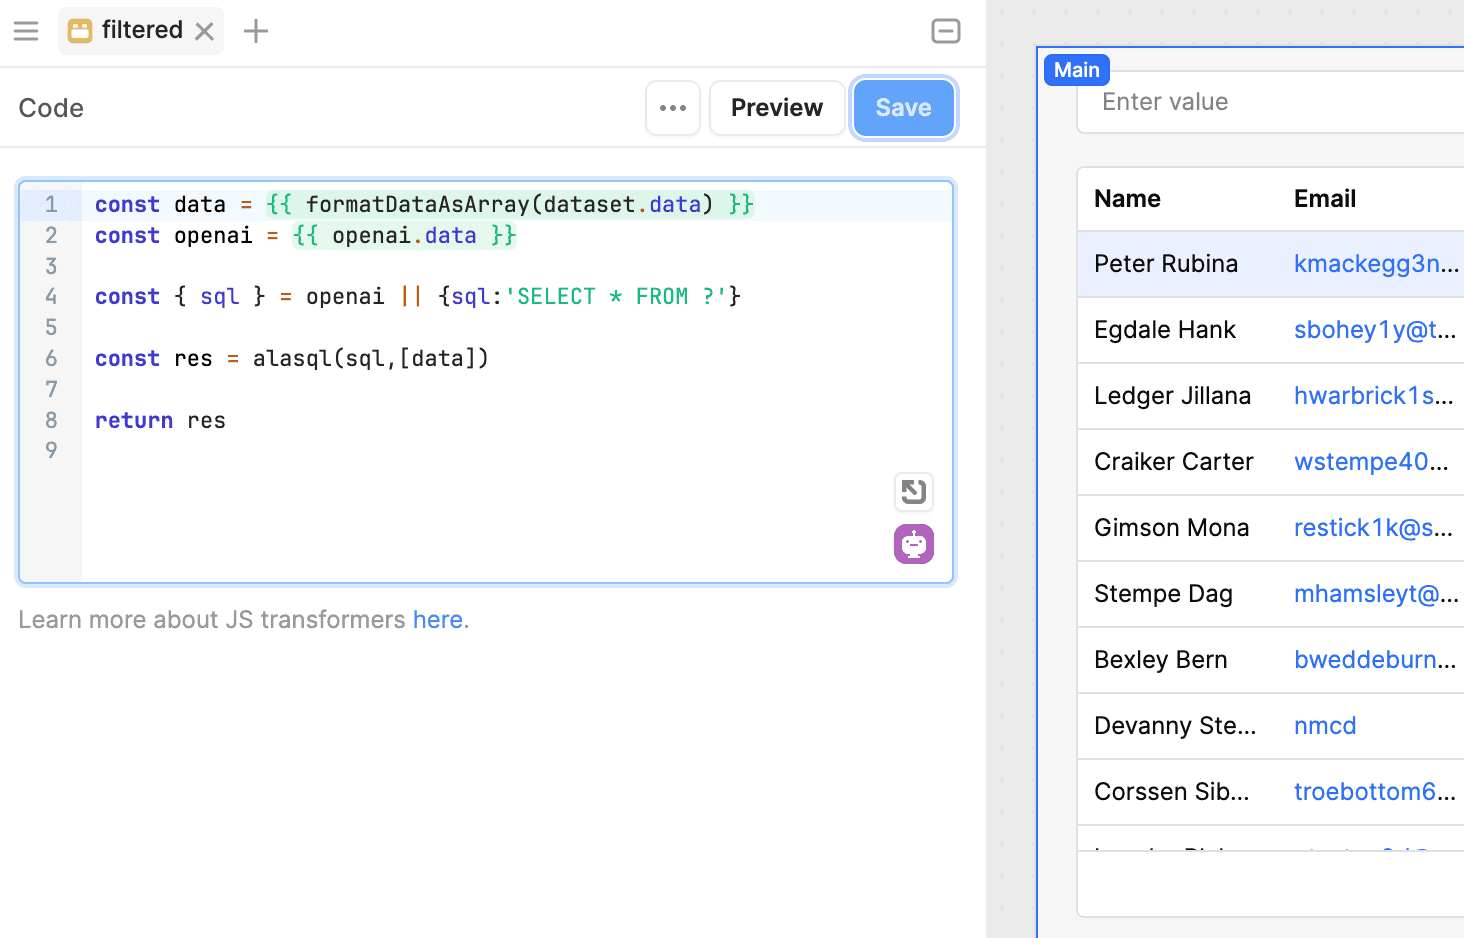Select the Main container label
This screenshot has height=938, width=1464.
click(x=1076, y=70)
